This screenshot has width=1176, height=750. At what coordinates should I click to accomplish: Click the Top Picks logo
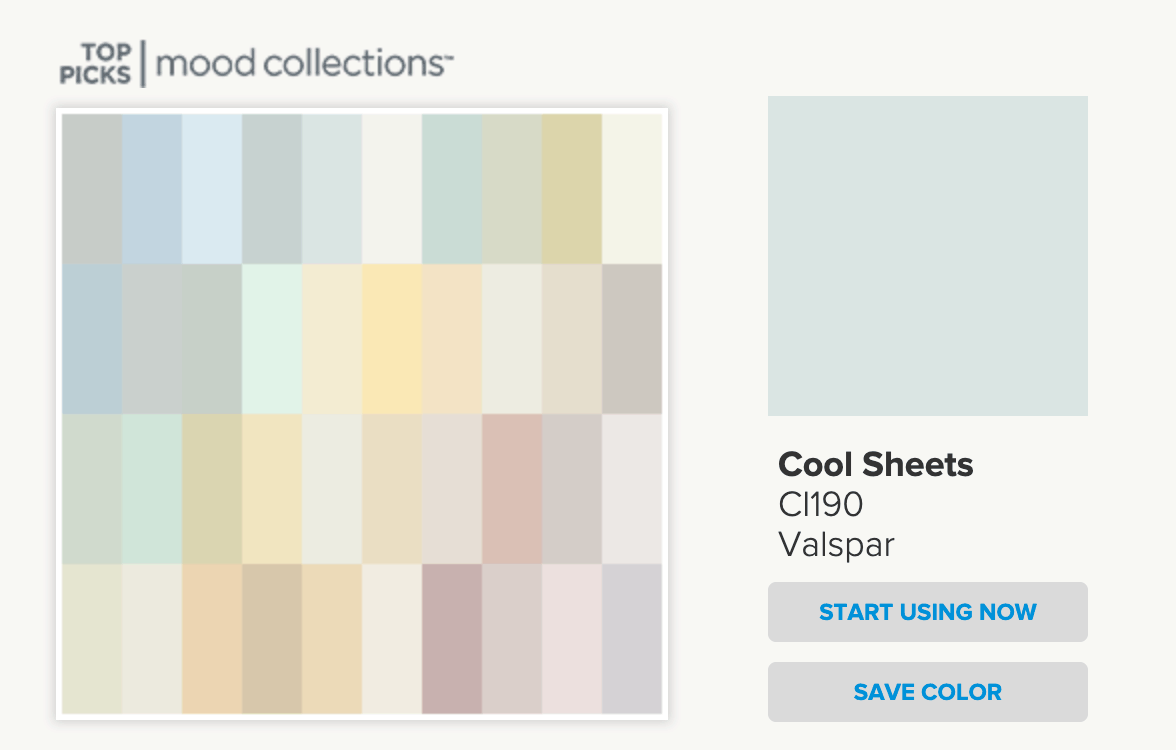tap(96, 63)
